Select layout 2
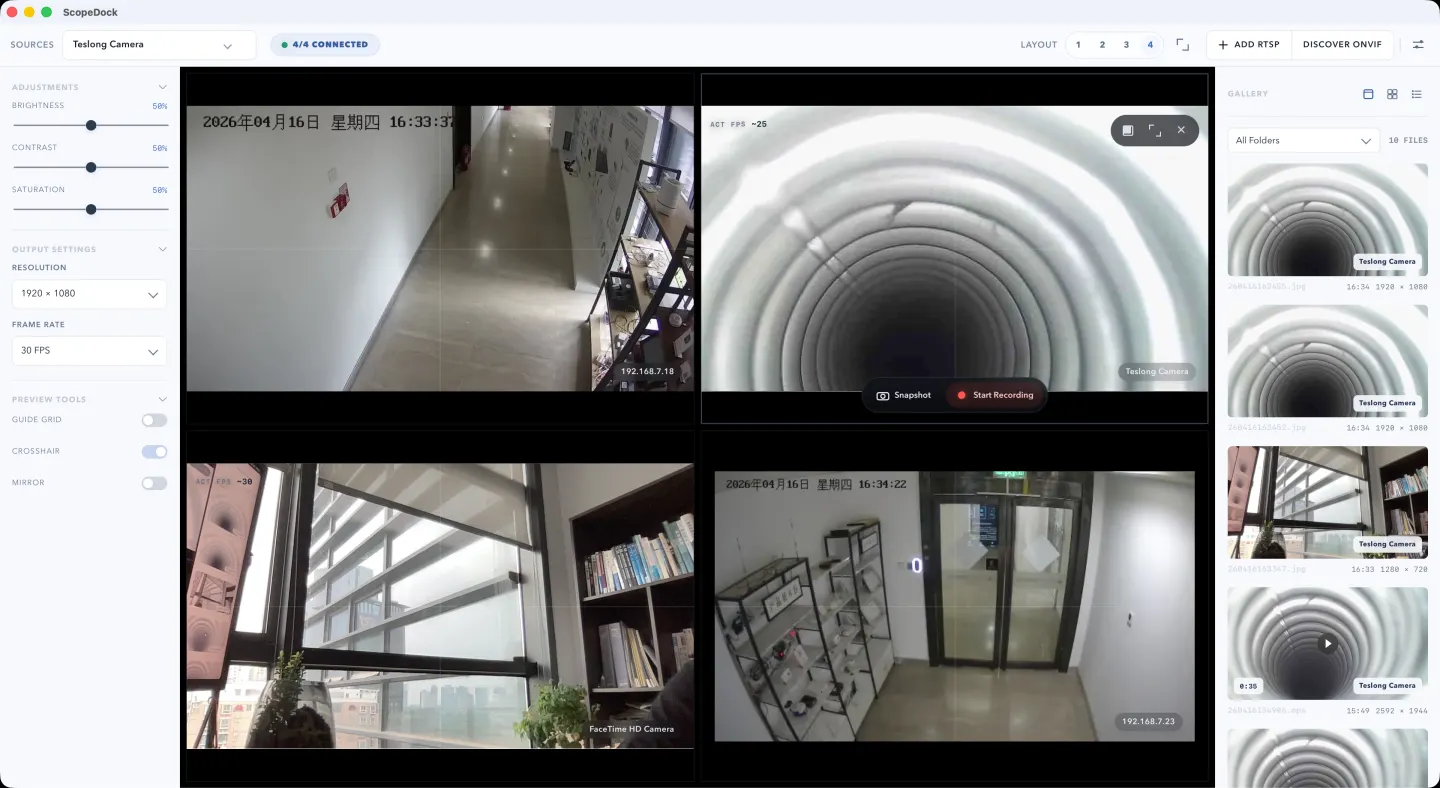The image size is (1440, 788). coord(1102,45)
